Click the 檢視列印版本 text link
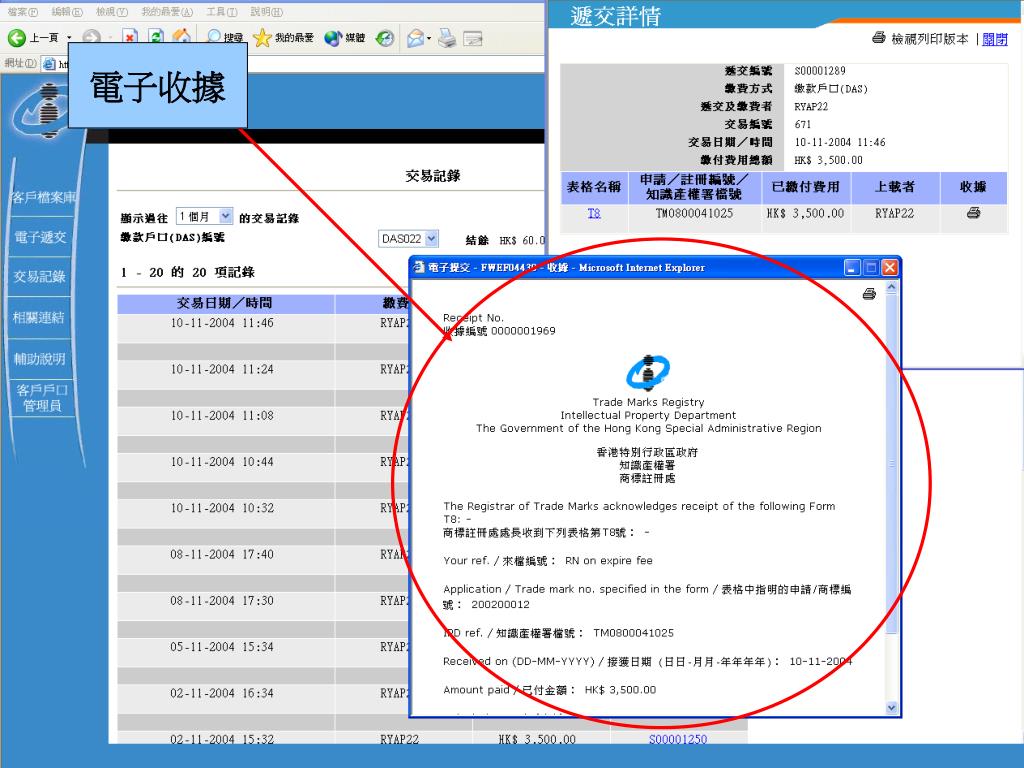This screenshot has height=768, width=1024. coord(929,39)
